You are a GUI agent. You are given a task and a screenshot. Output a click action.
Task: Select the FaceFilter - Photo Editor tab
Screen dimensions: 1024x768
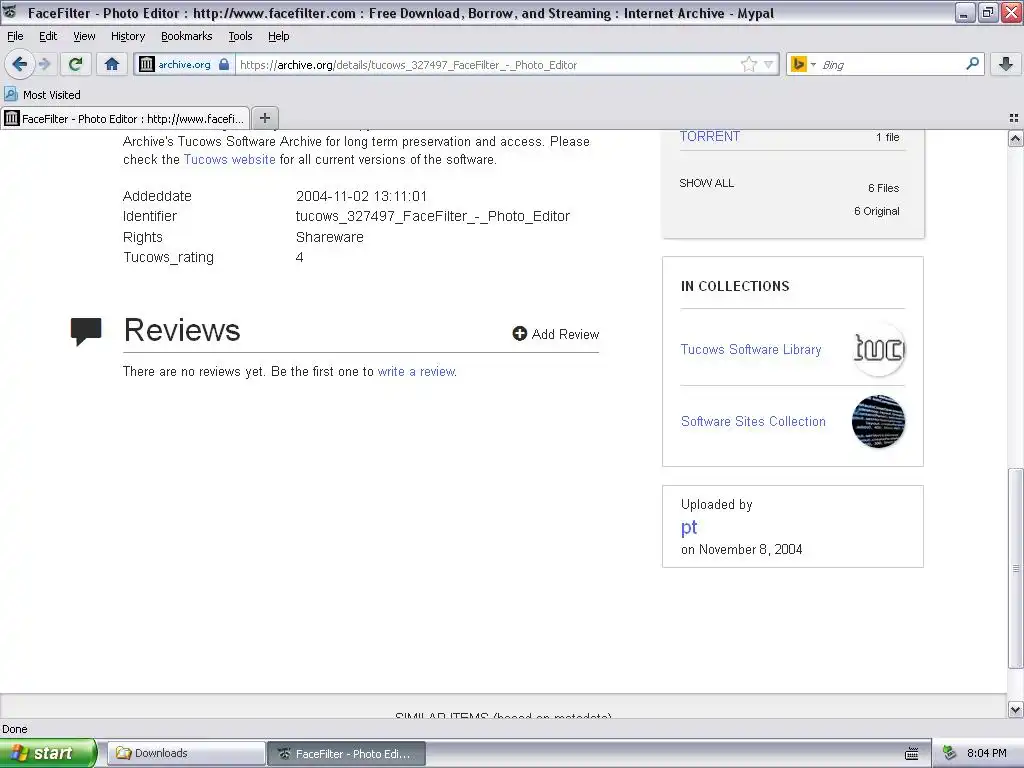[125, 118]
